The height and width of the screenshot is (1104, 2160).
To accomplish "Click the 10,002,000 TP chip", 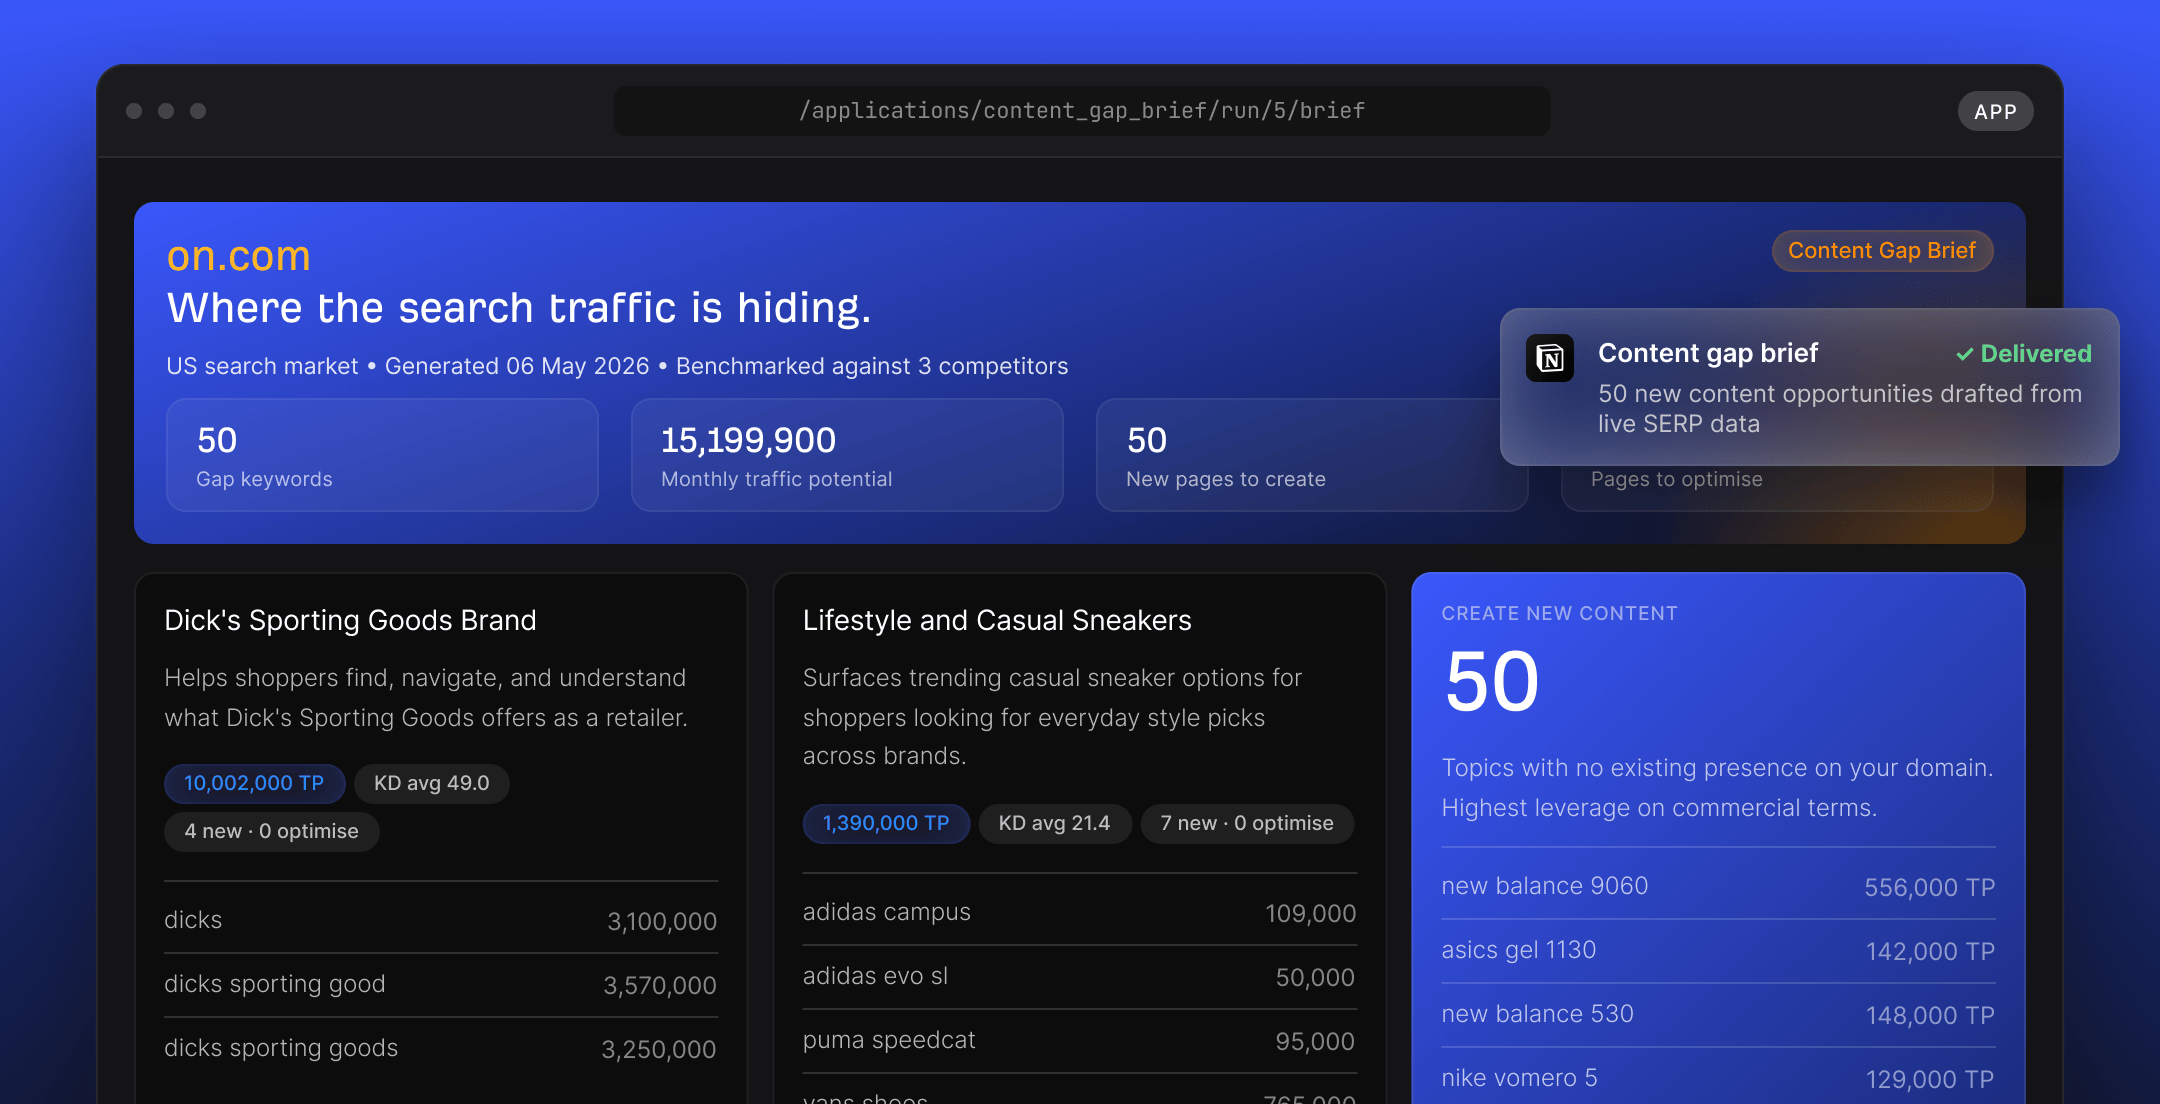I will (254, 783).
